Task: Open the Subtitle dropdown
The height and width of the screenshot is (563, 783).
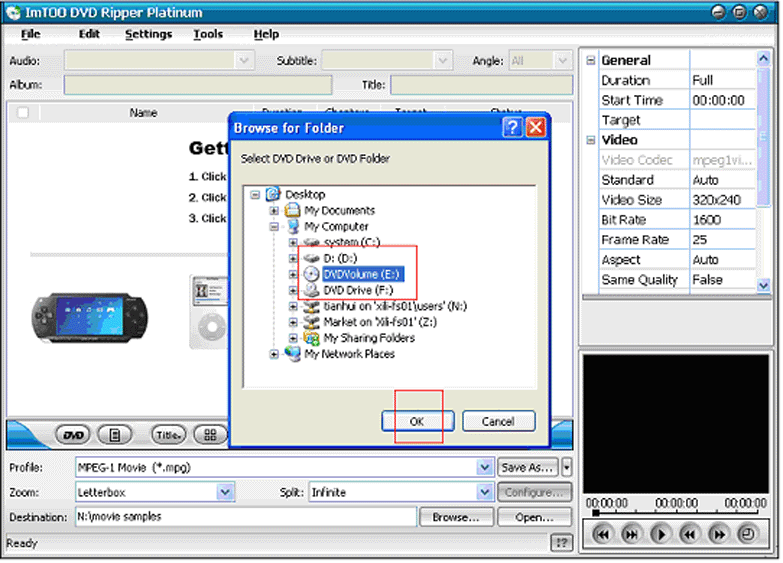Action: coord(443,61)
